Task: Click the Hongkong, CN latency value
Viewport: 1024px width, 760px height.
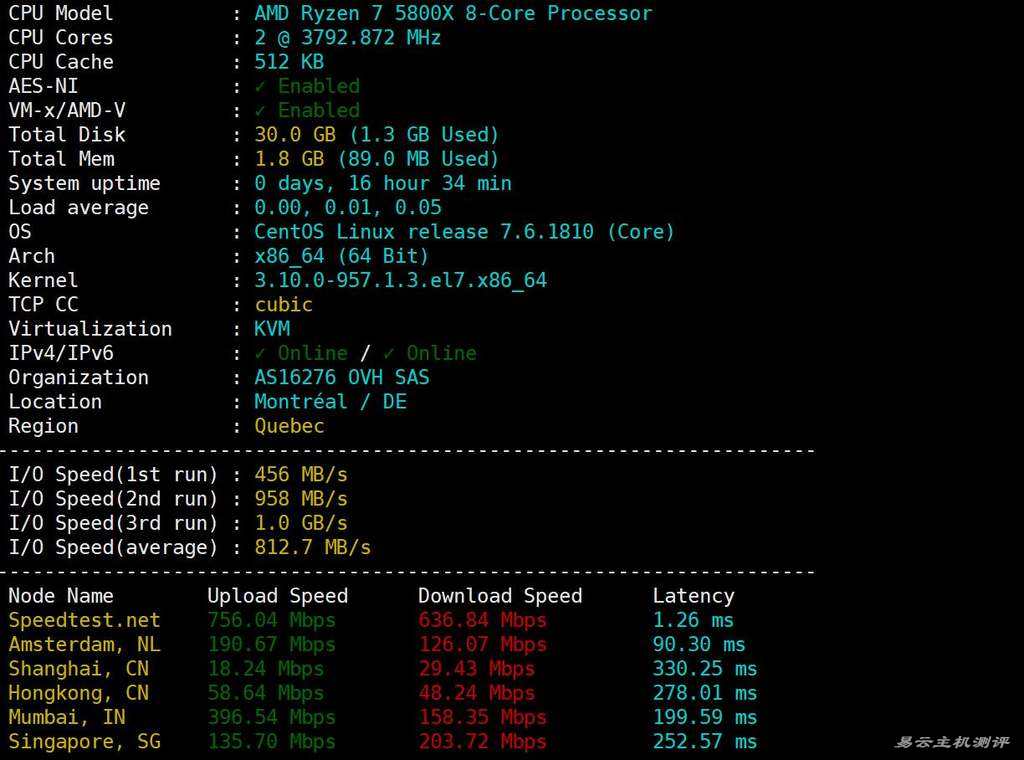Action: click(x=705, y=692)
